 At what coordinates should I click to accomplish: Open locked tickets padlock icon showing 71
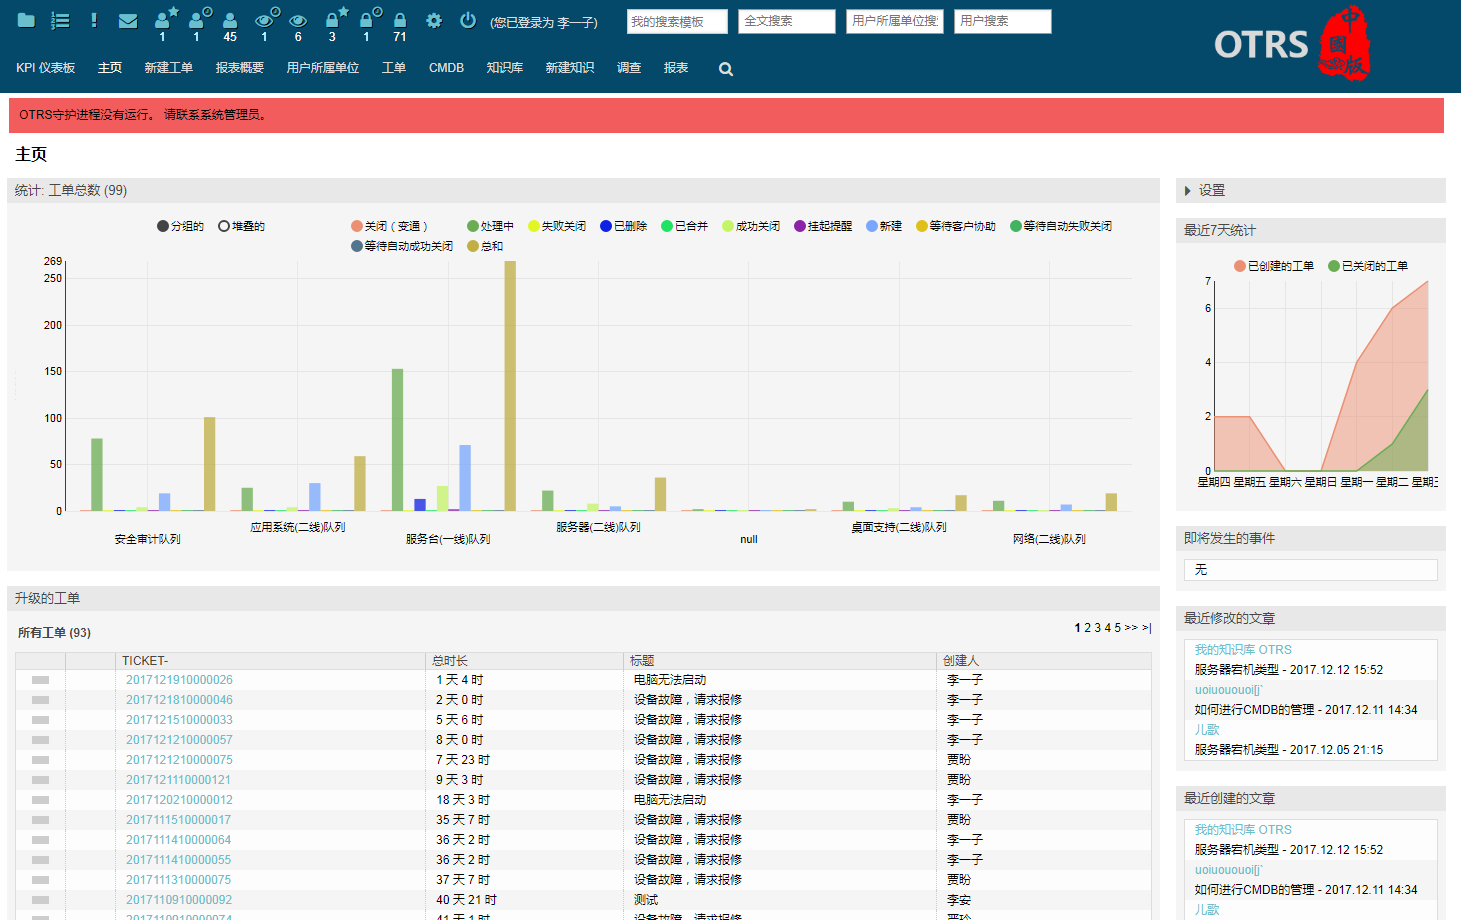400,21
